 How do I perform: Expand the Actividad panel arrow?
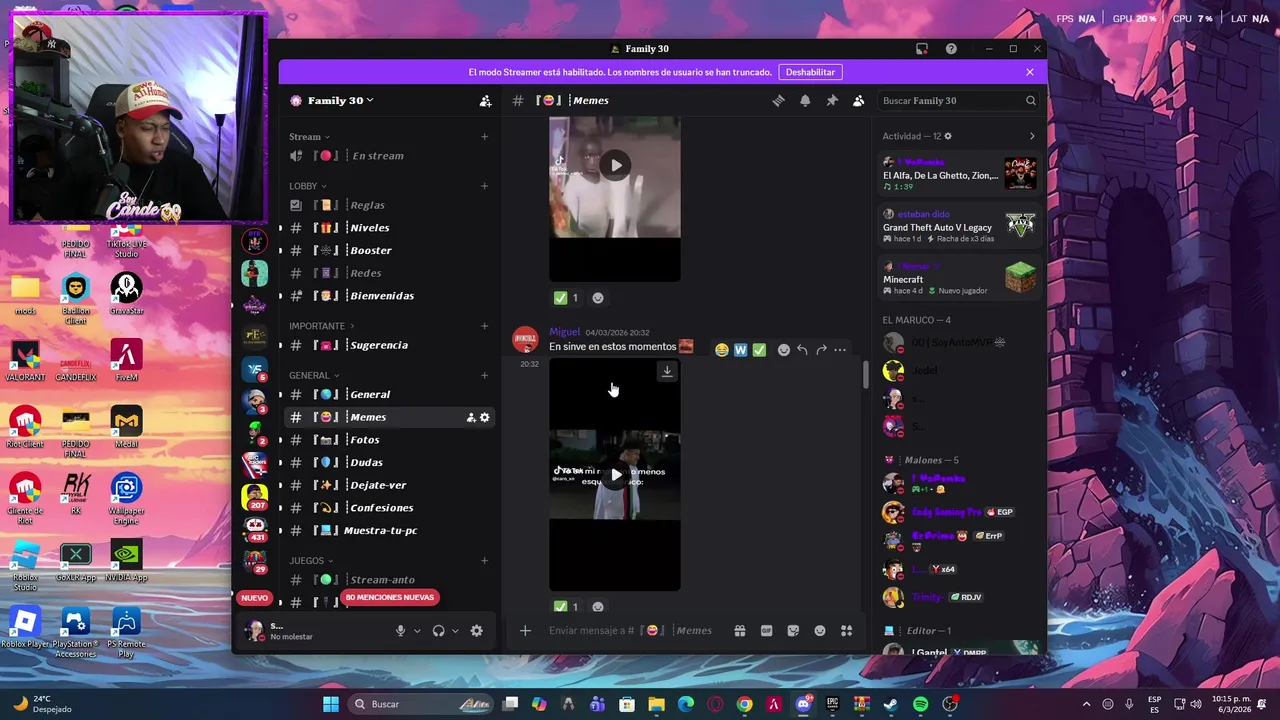pyautogui.click(x=1032, y=136)
